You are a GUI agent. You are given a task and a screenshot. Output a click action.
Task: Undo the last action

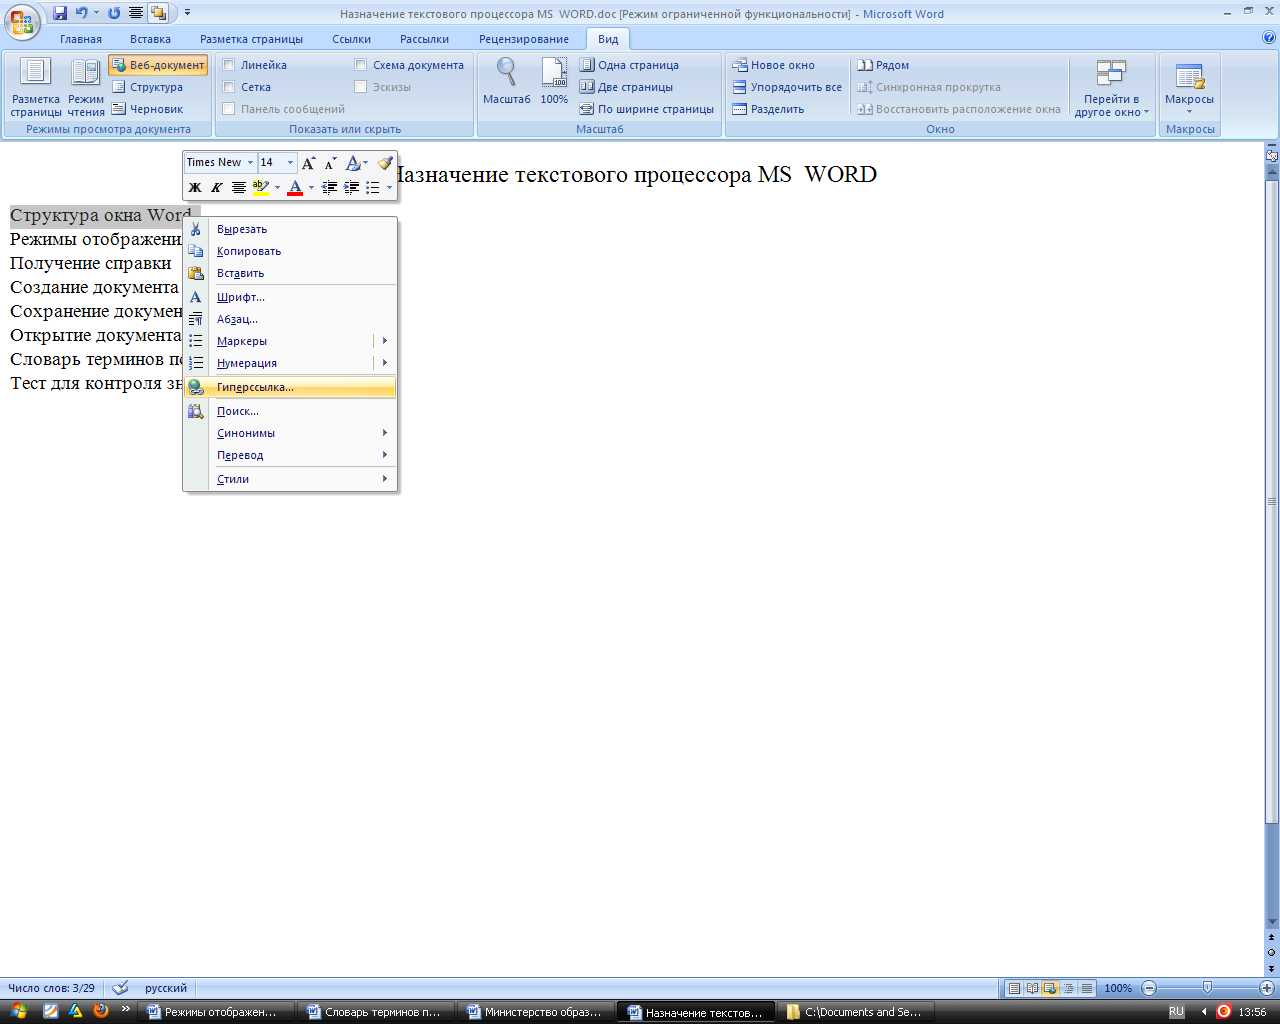pos(82,13)
